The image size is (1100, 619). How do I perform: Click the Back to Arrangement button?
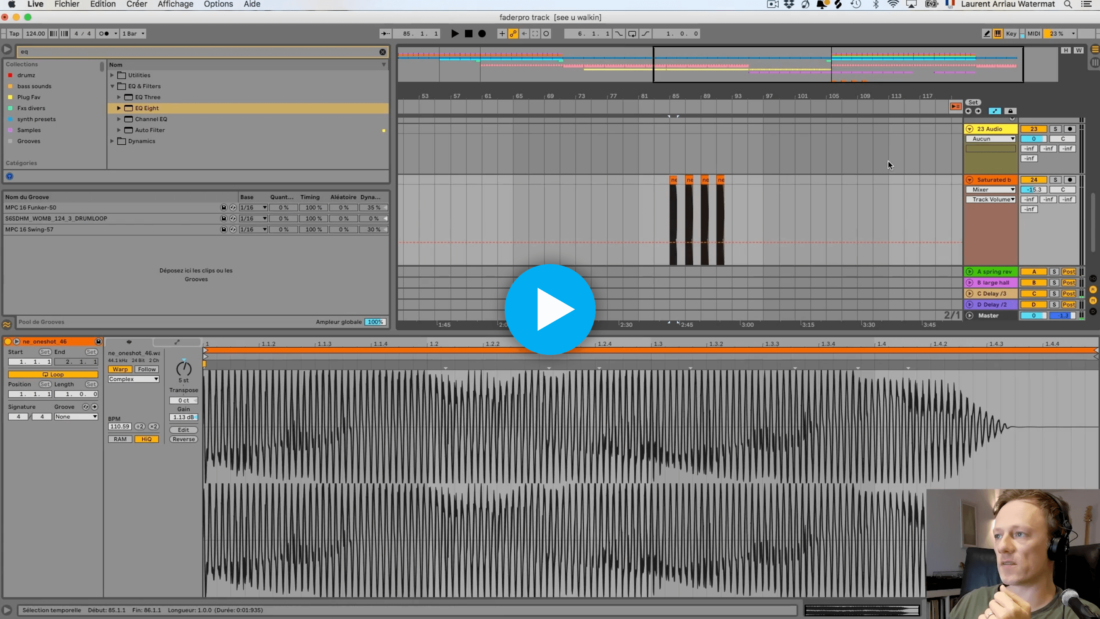coord(955,107)
